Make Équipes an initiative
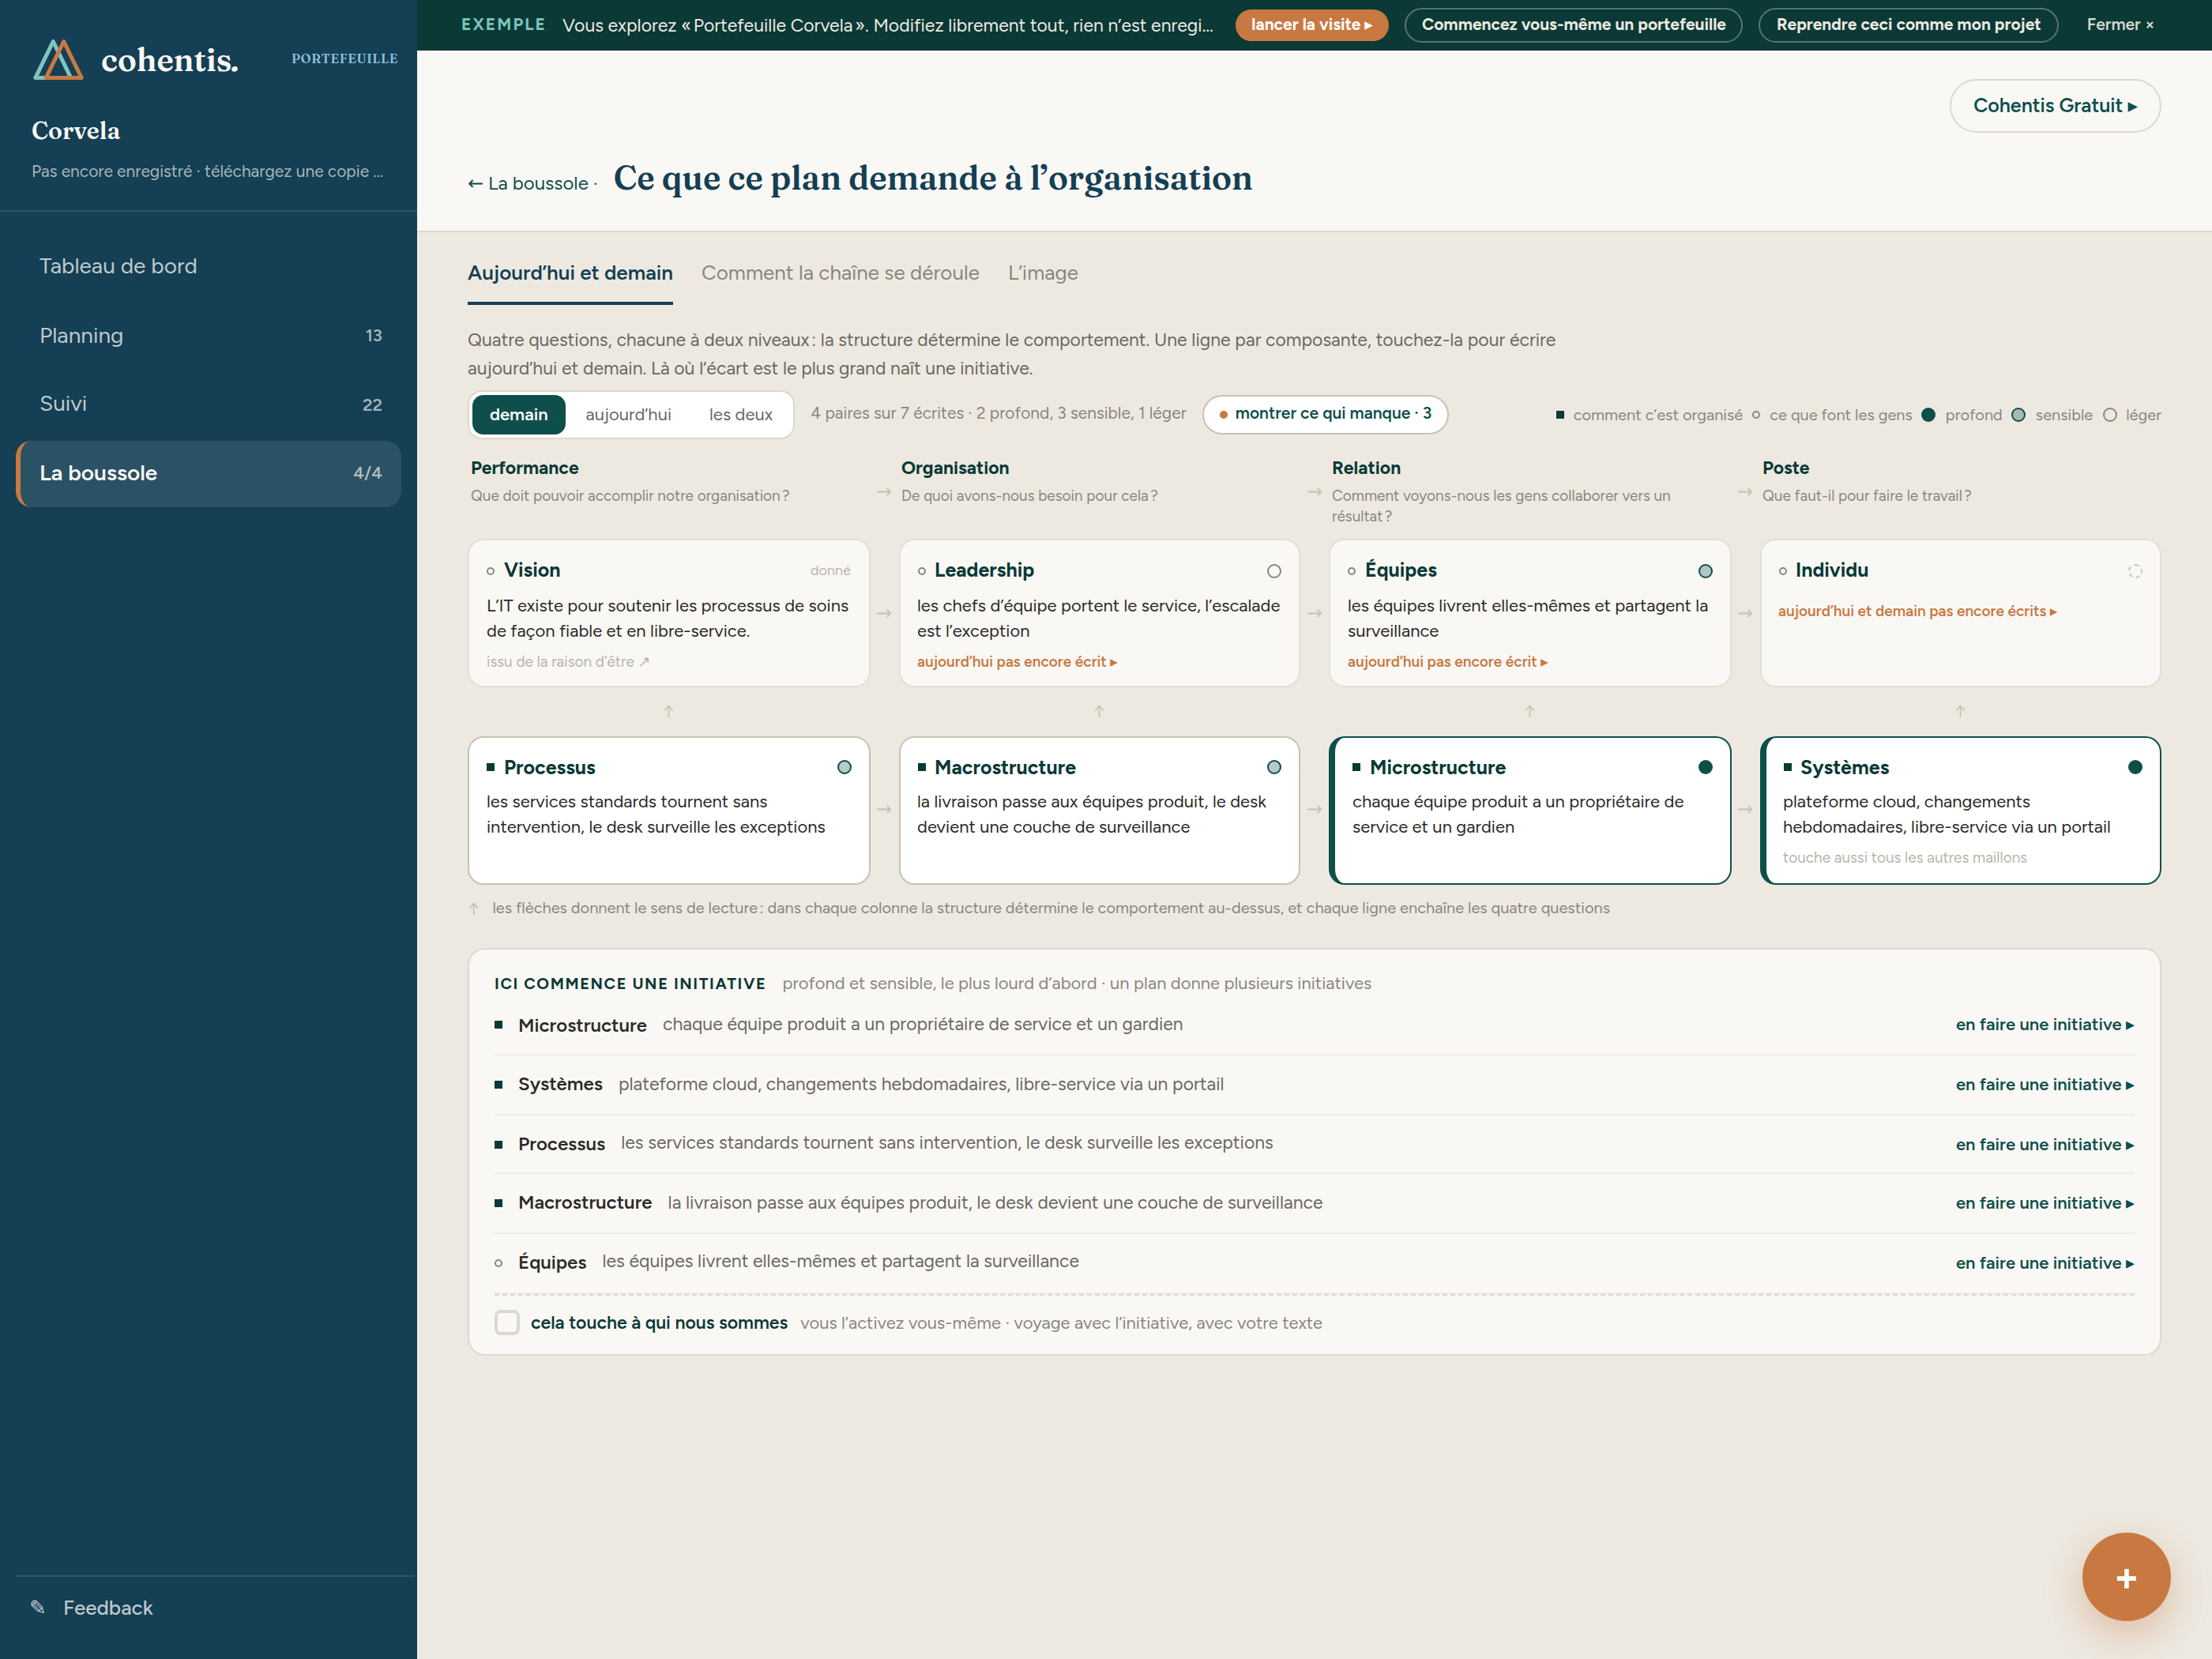This screenshot has width=2212, height=1659. [x=2044, y=1263]
